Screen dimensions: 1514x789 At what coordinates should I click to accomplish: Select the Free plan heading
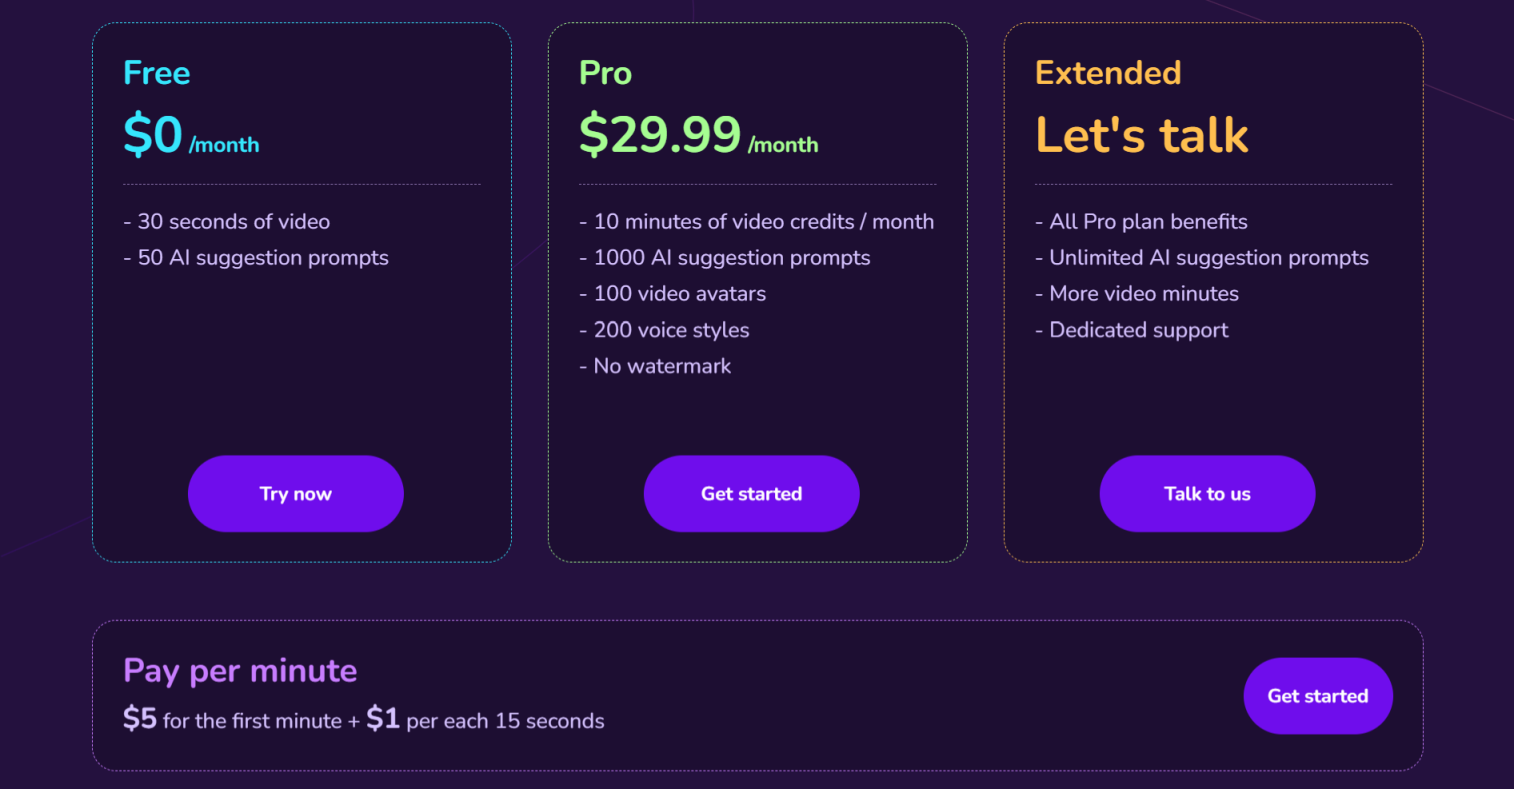157,73
